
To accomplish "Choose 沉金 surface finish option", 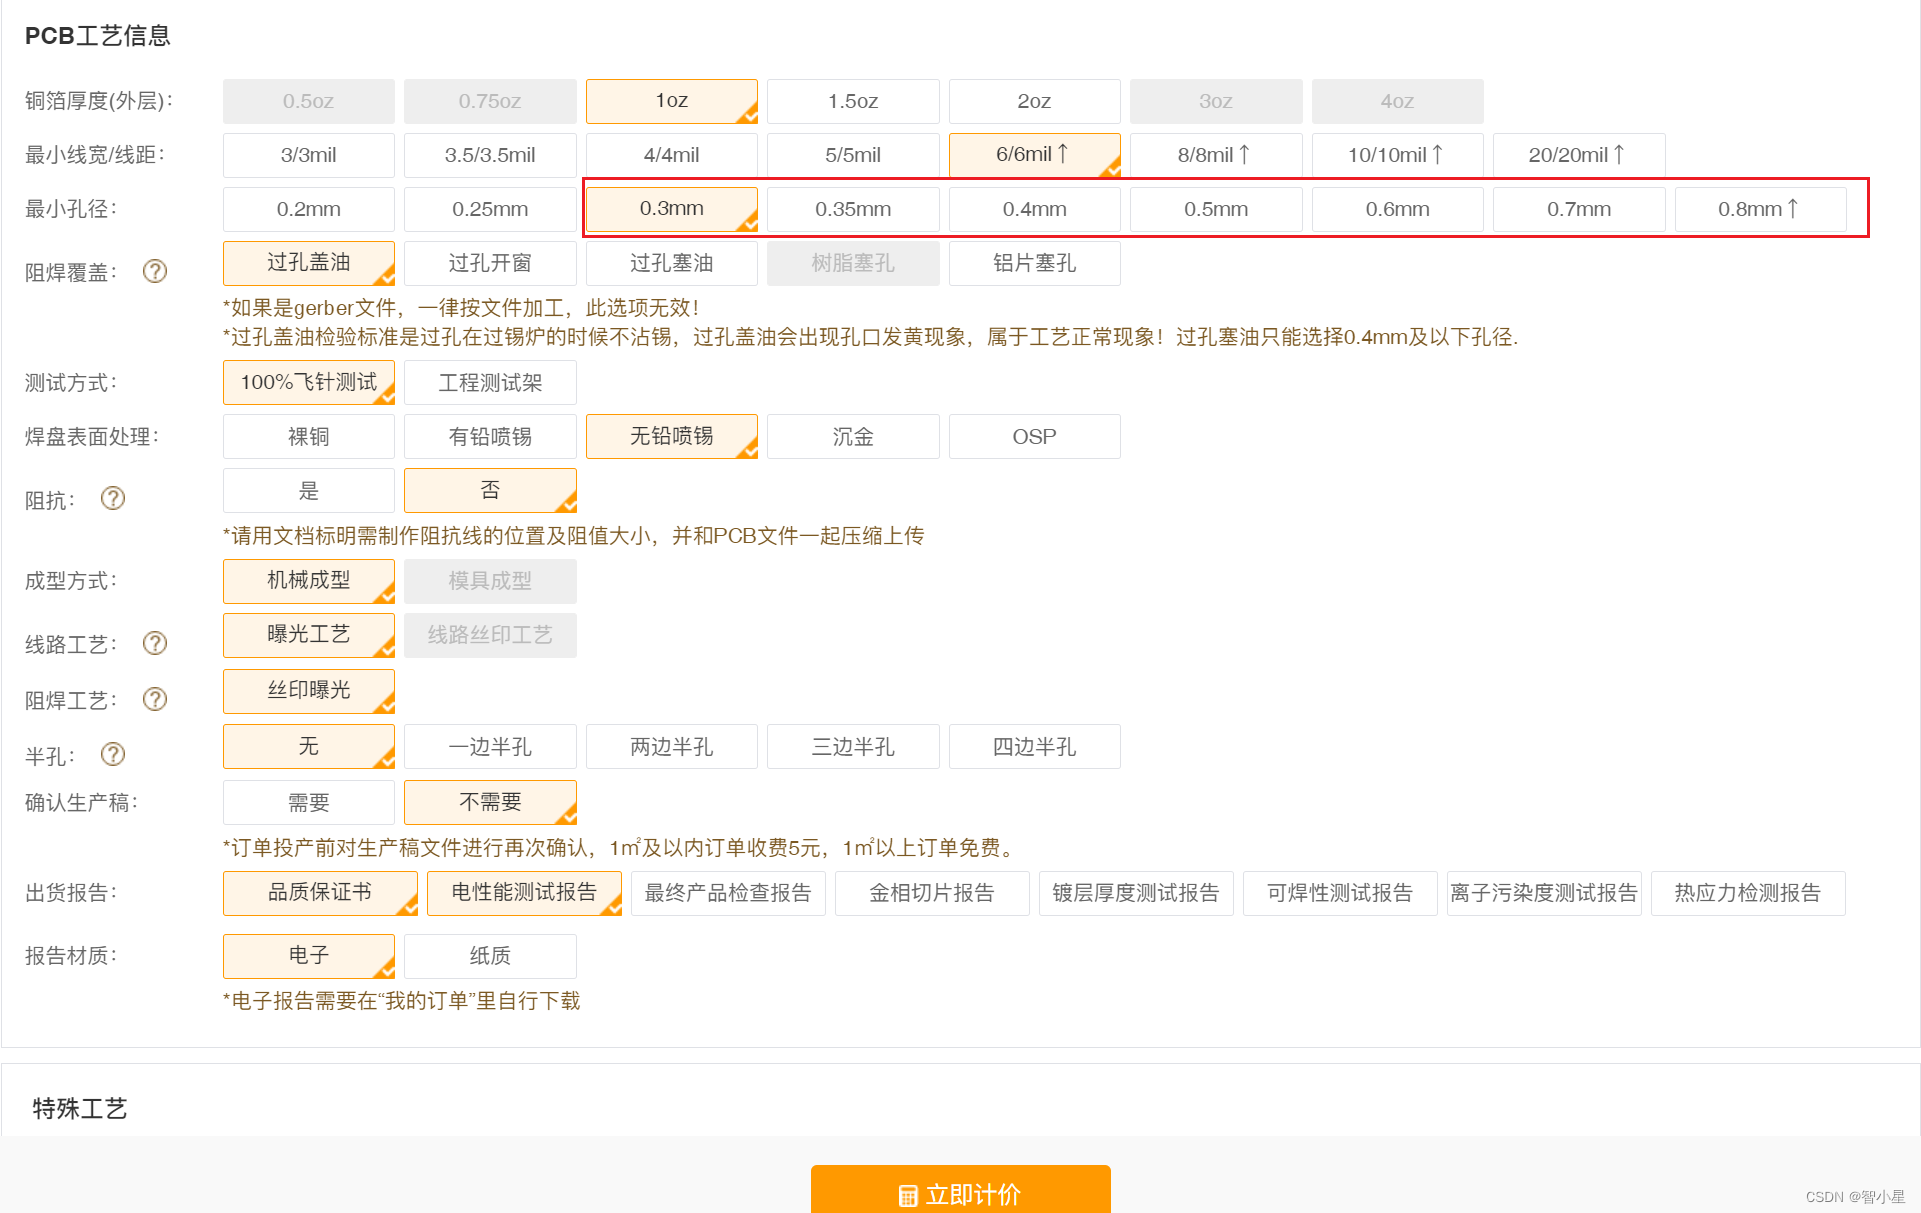I will 853,437.
